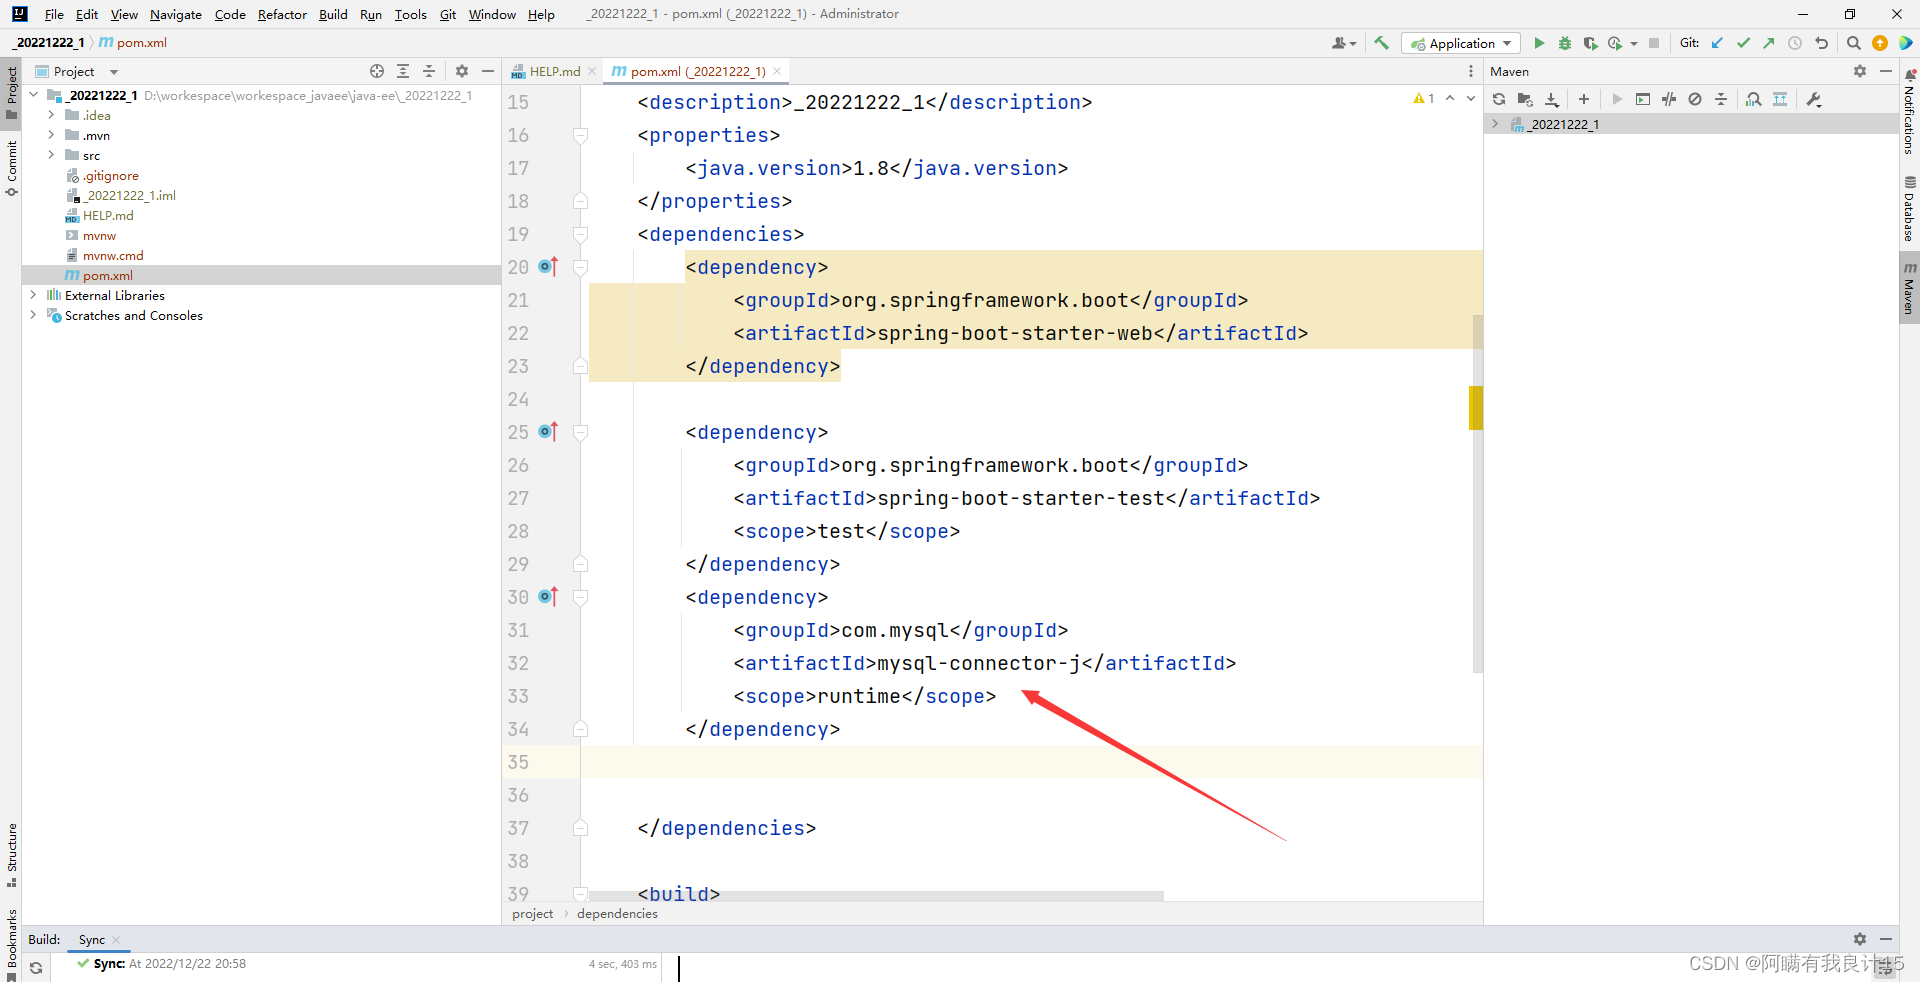
Task: Click the green Run Application button
Action: (1539, 43)
